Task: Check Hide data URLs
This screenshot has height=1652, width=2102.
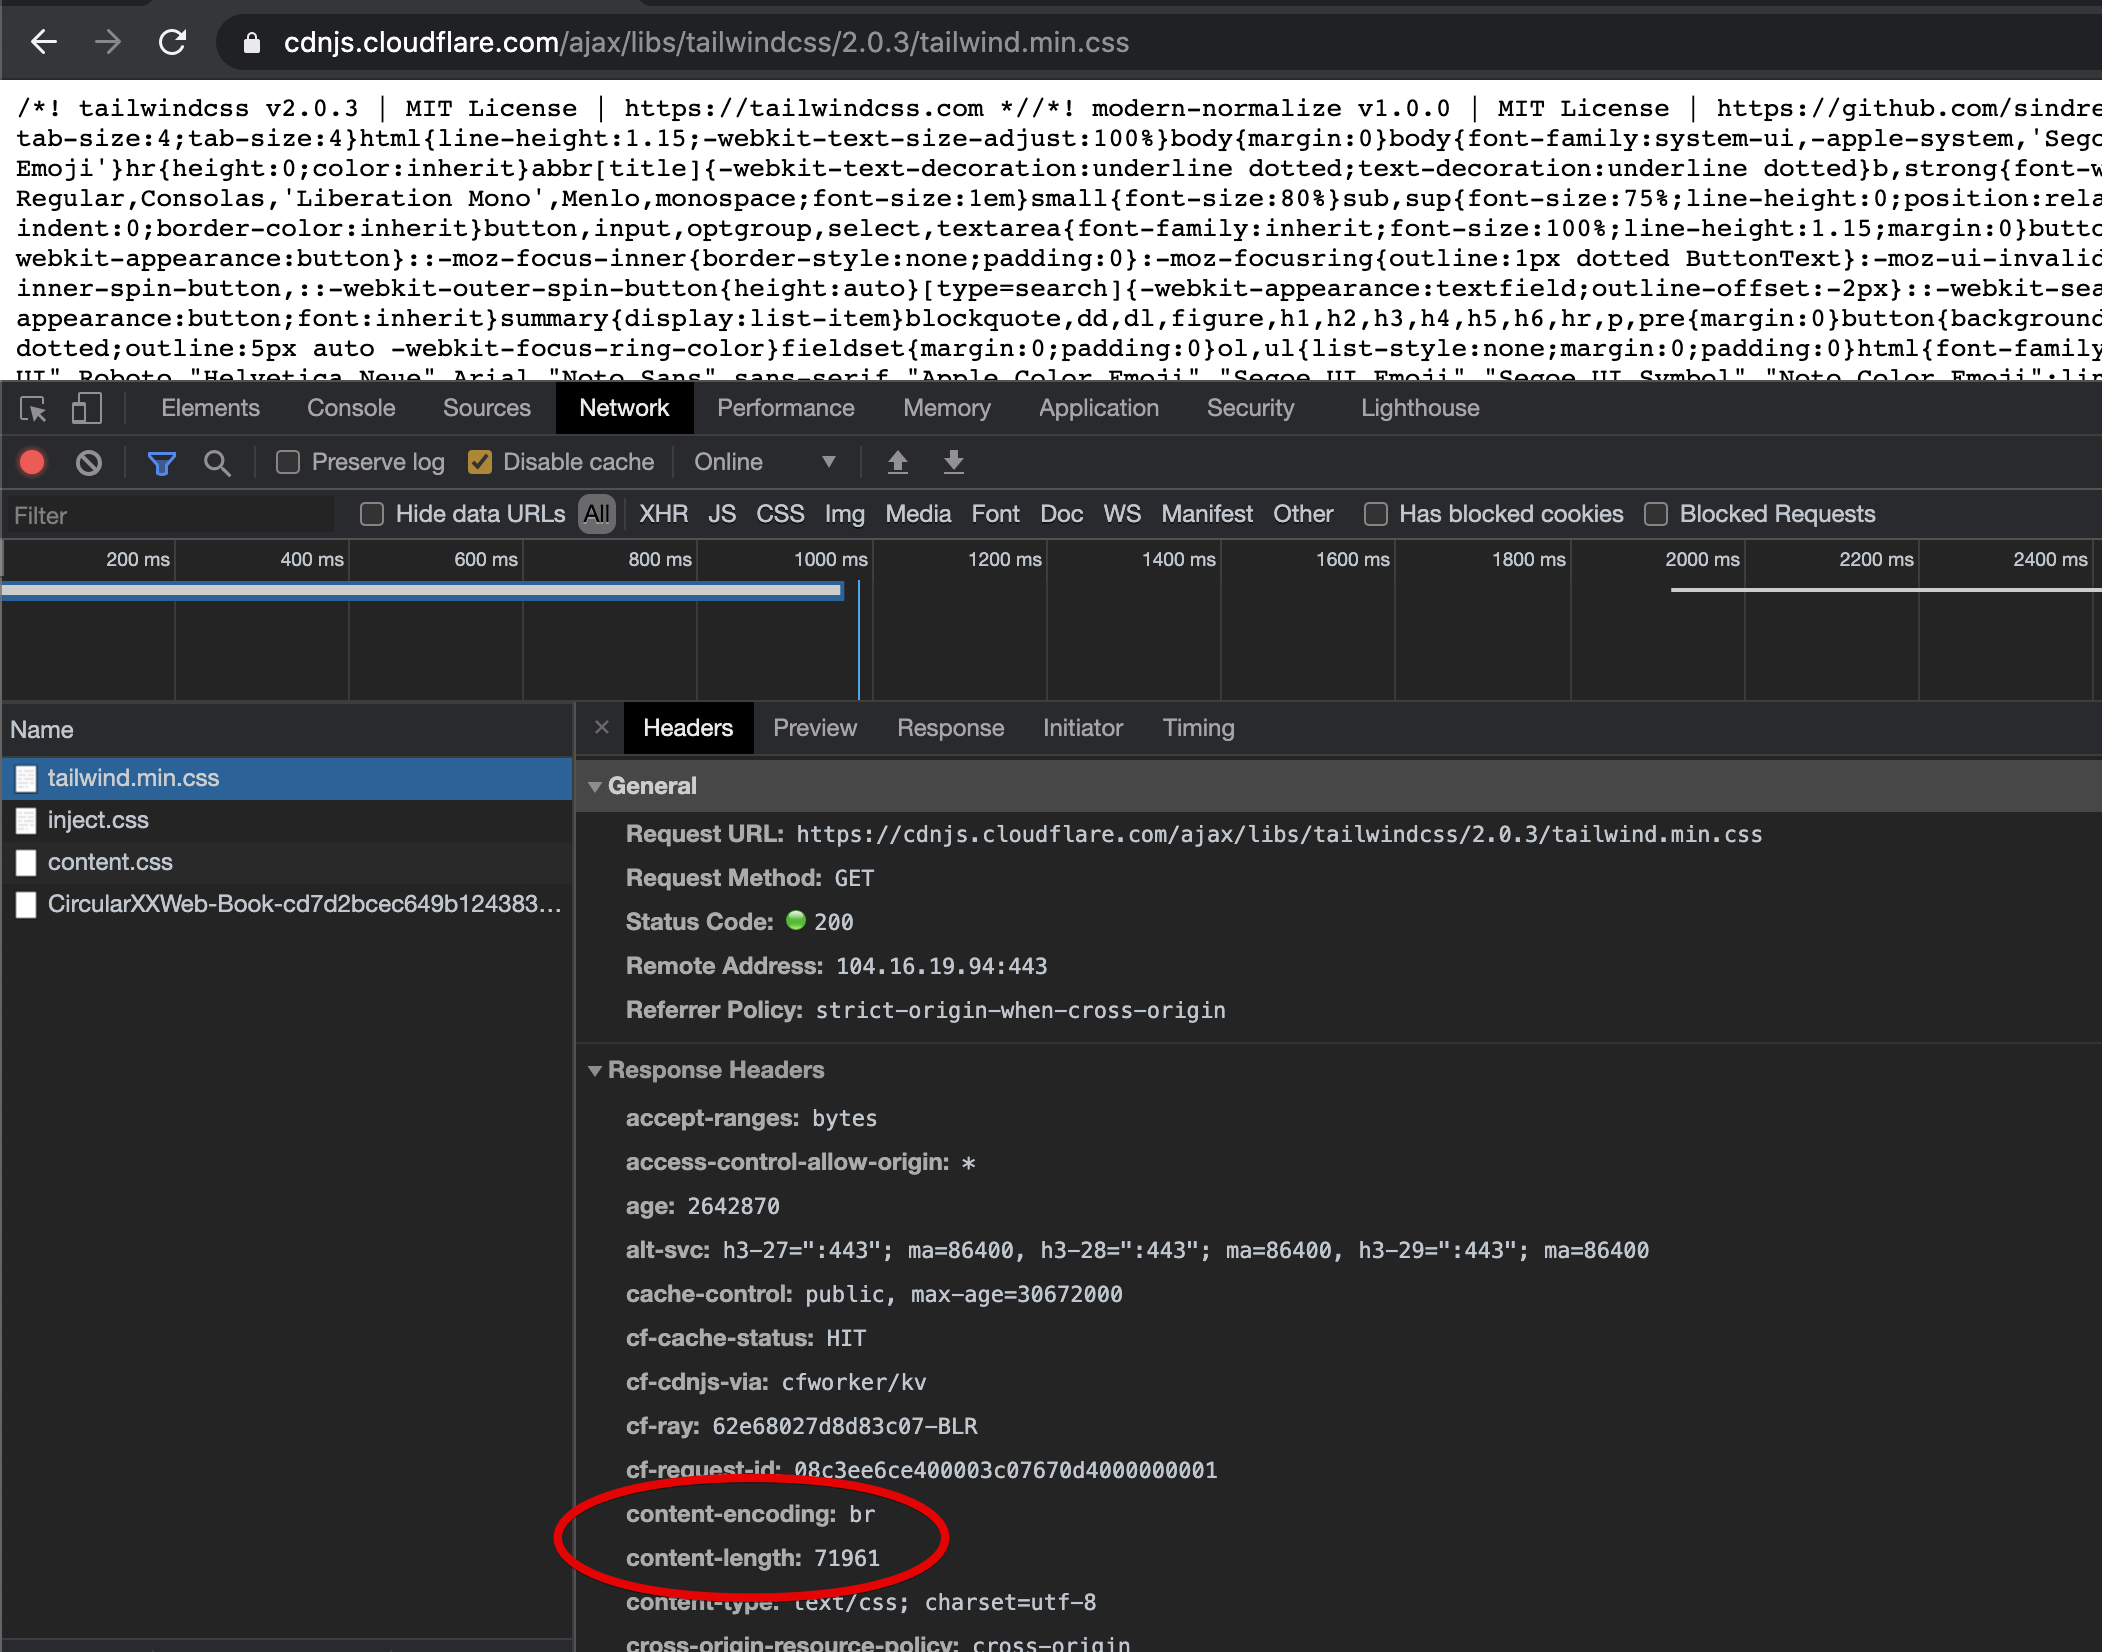Action: coord(372,514)
